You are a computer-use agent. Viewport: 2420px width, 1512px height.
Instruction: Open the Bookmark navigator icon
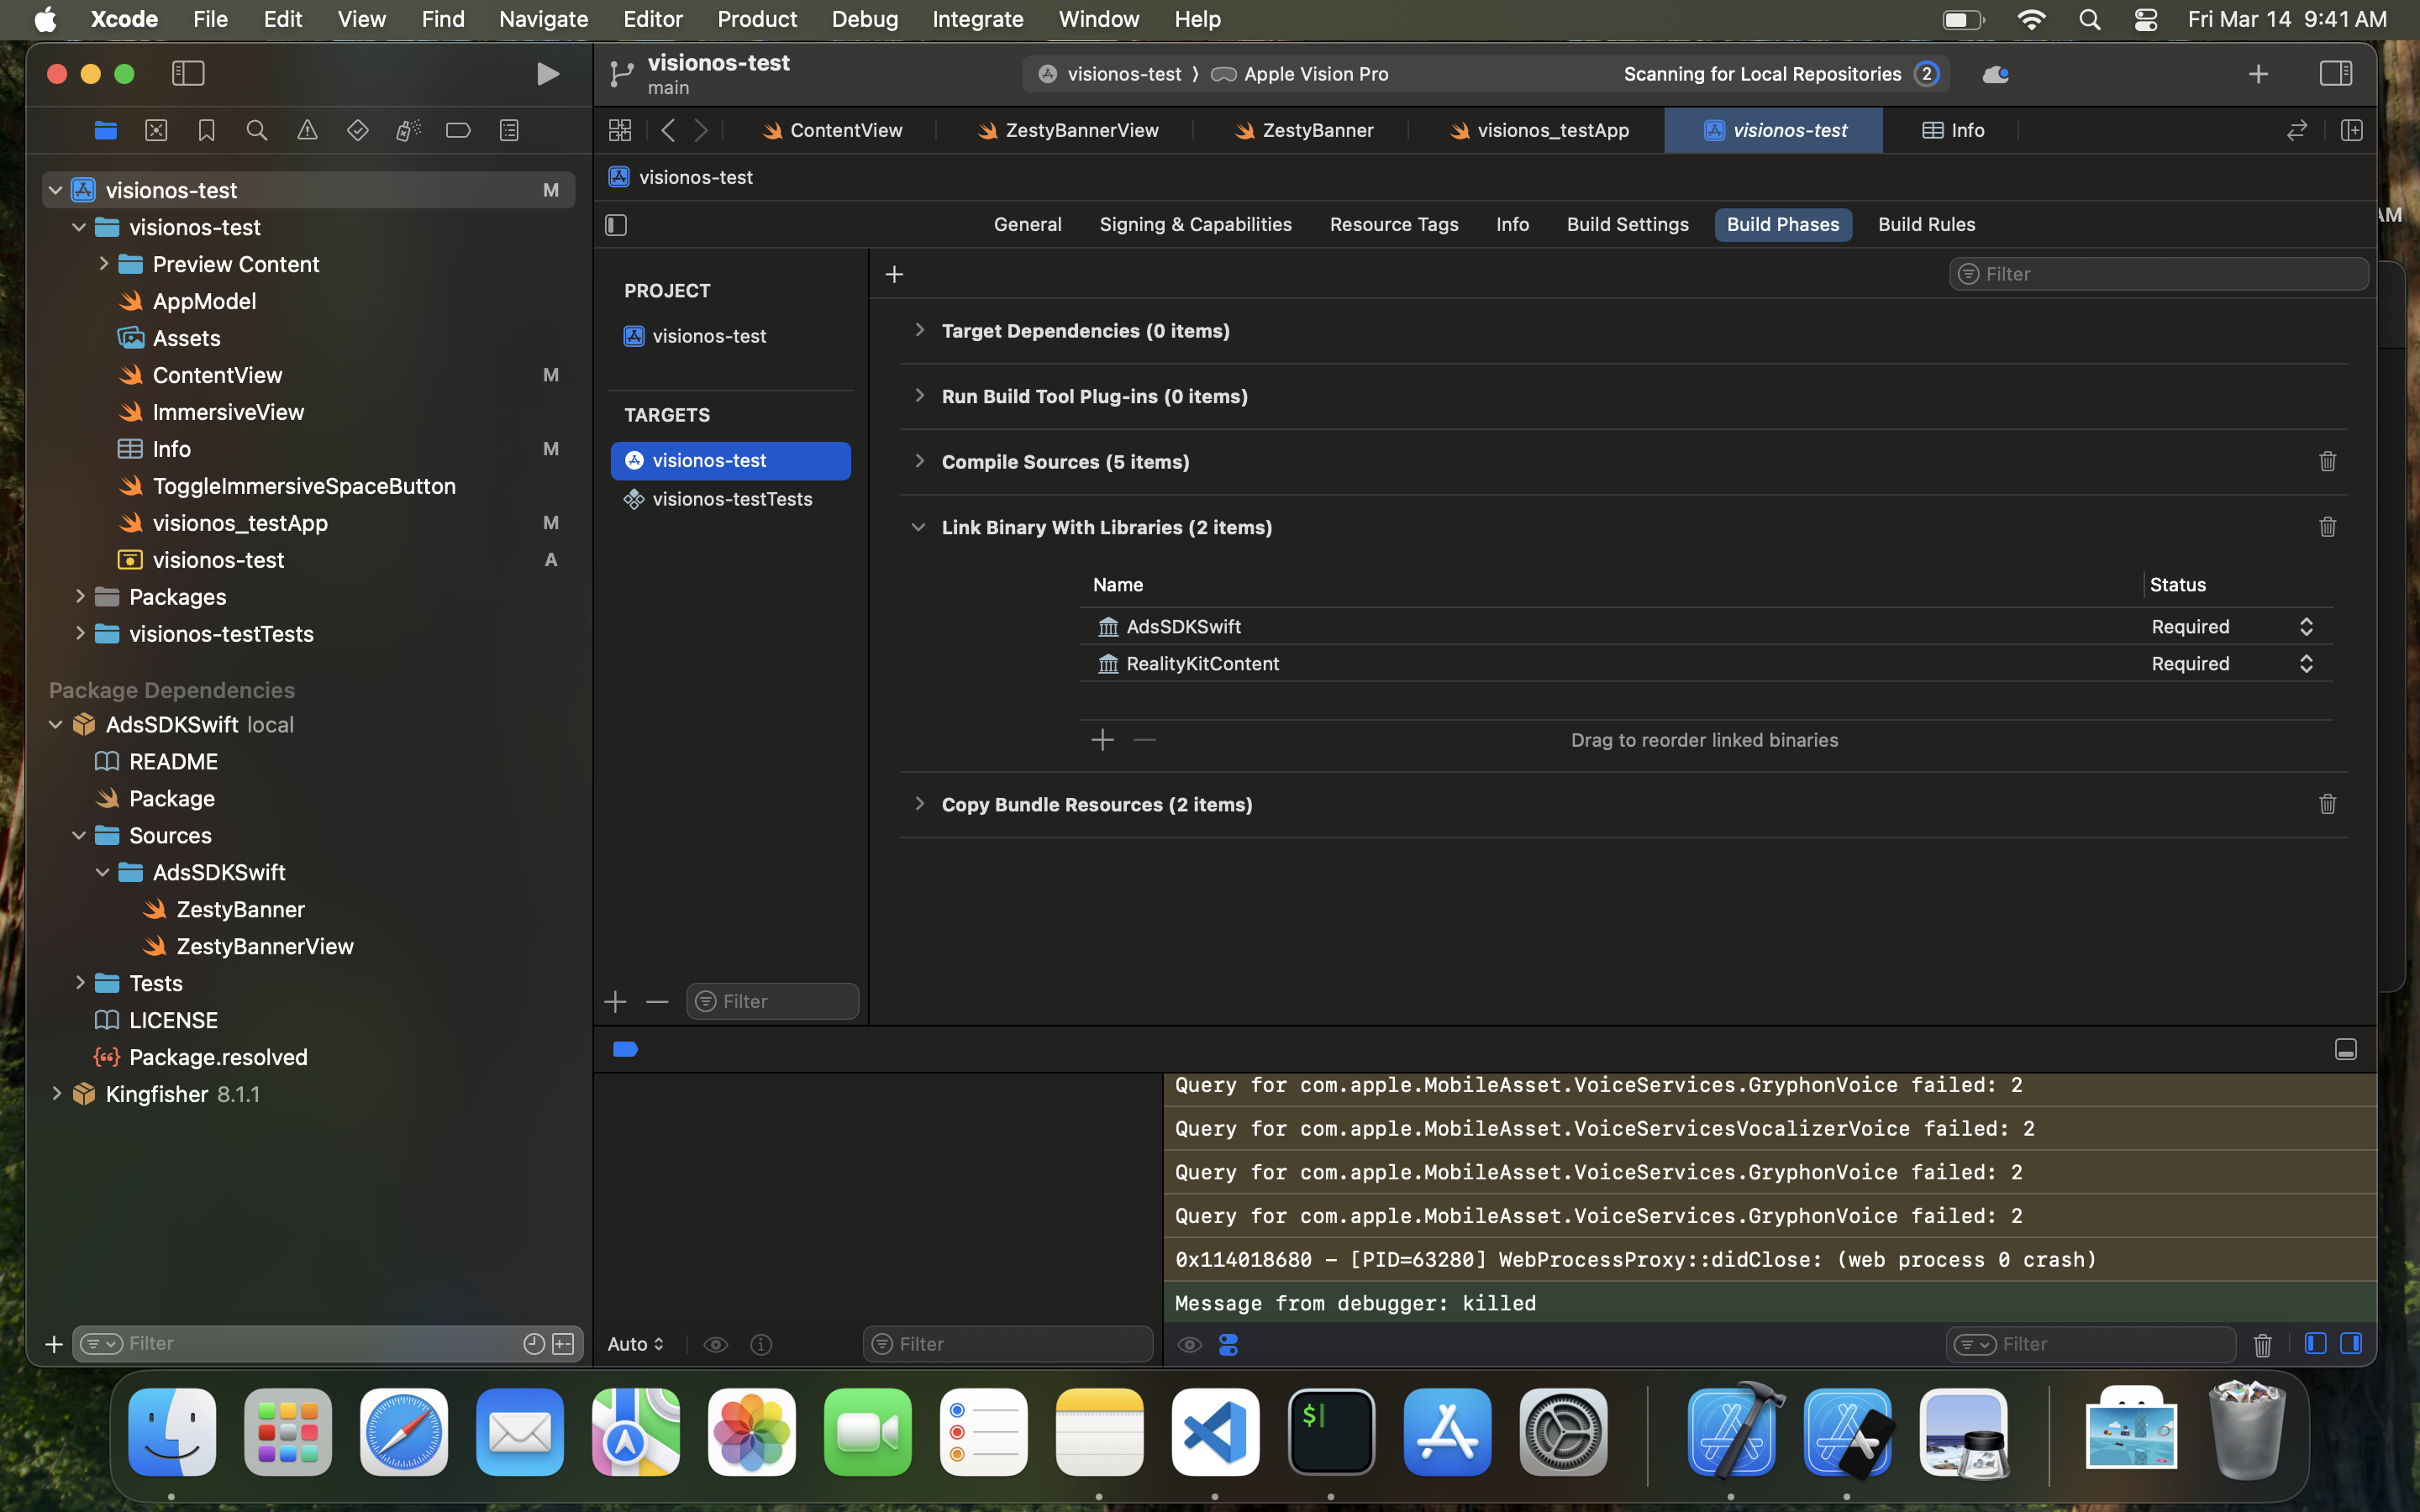click(206, 130)
